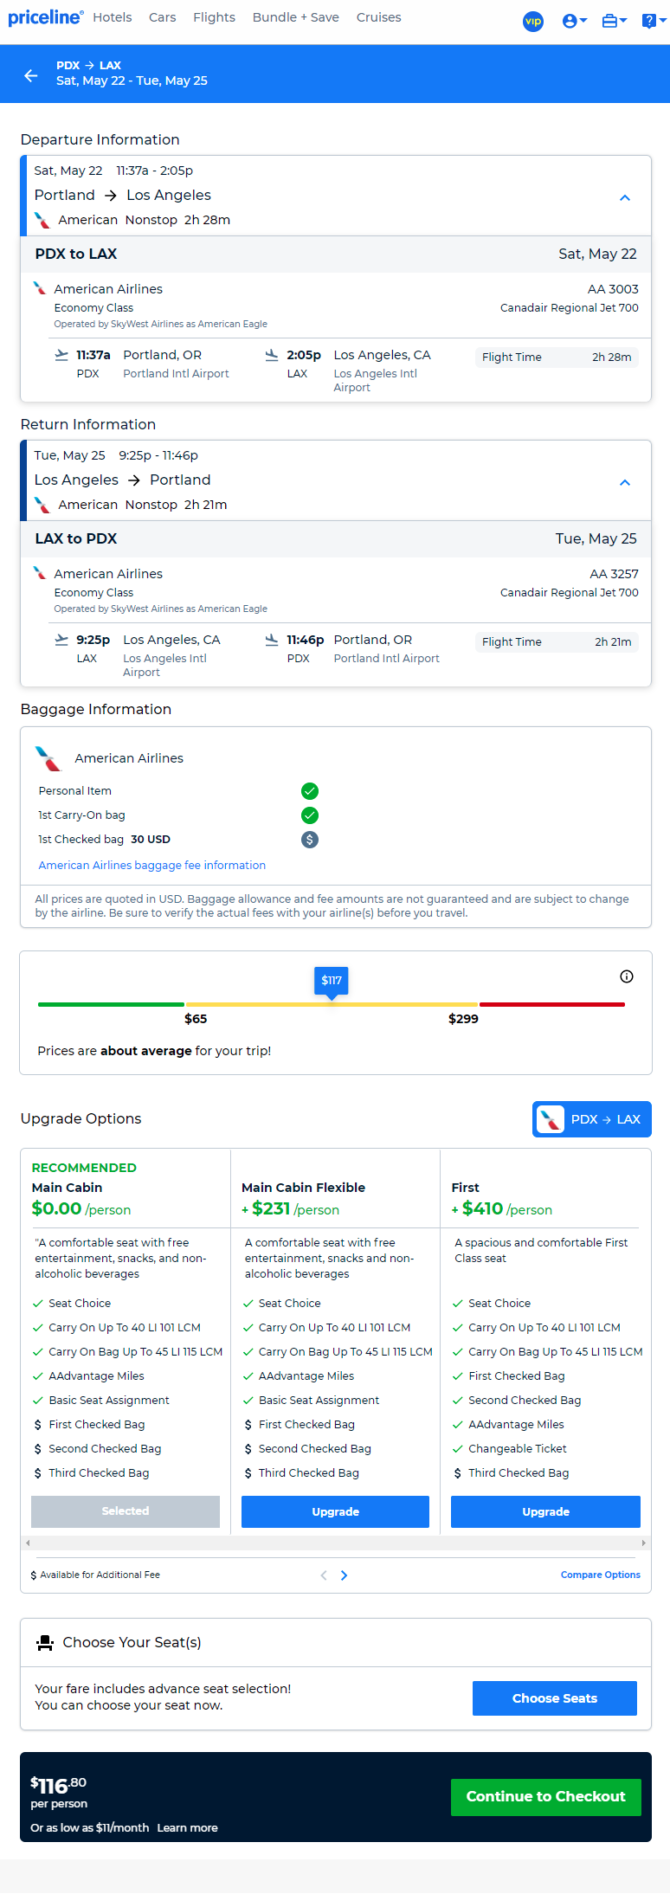The image size is (670, 1894).
Task: Open the Bundle + Save menu item
Action: [x=295, y=17]
